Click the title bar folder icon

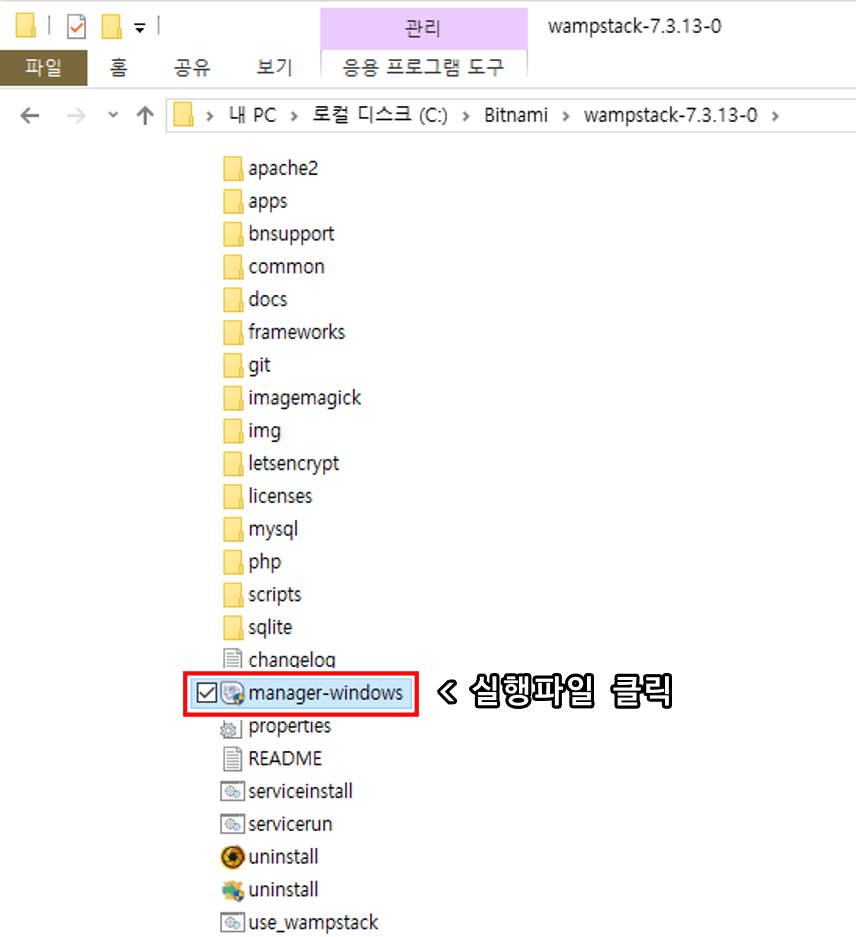pos(26,26)
